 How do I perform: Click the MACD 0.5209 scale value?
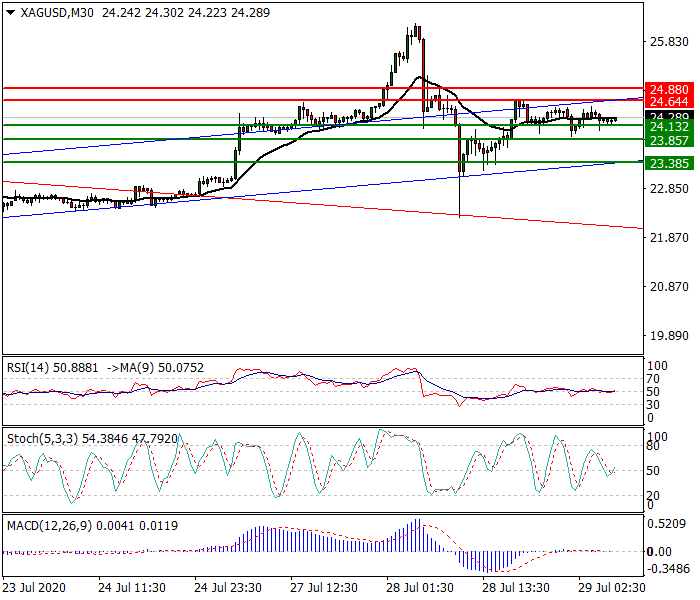667,524
